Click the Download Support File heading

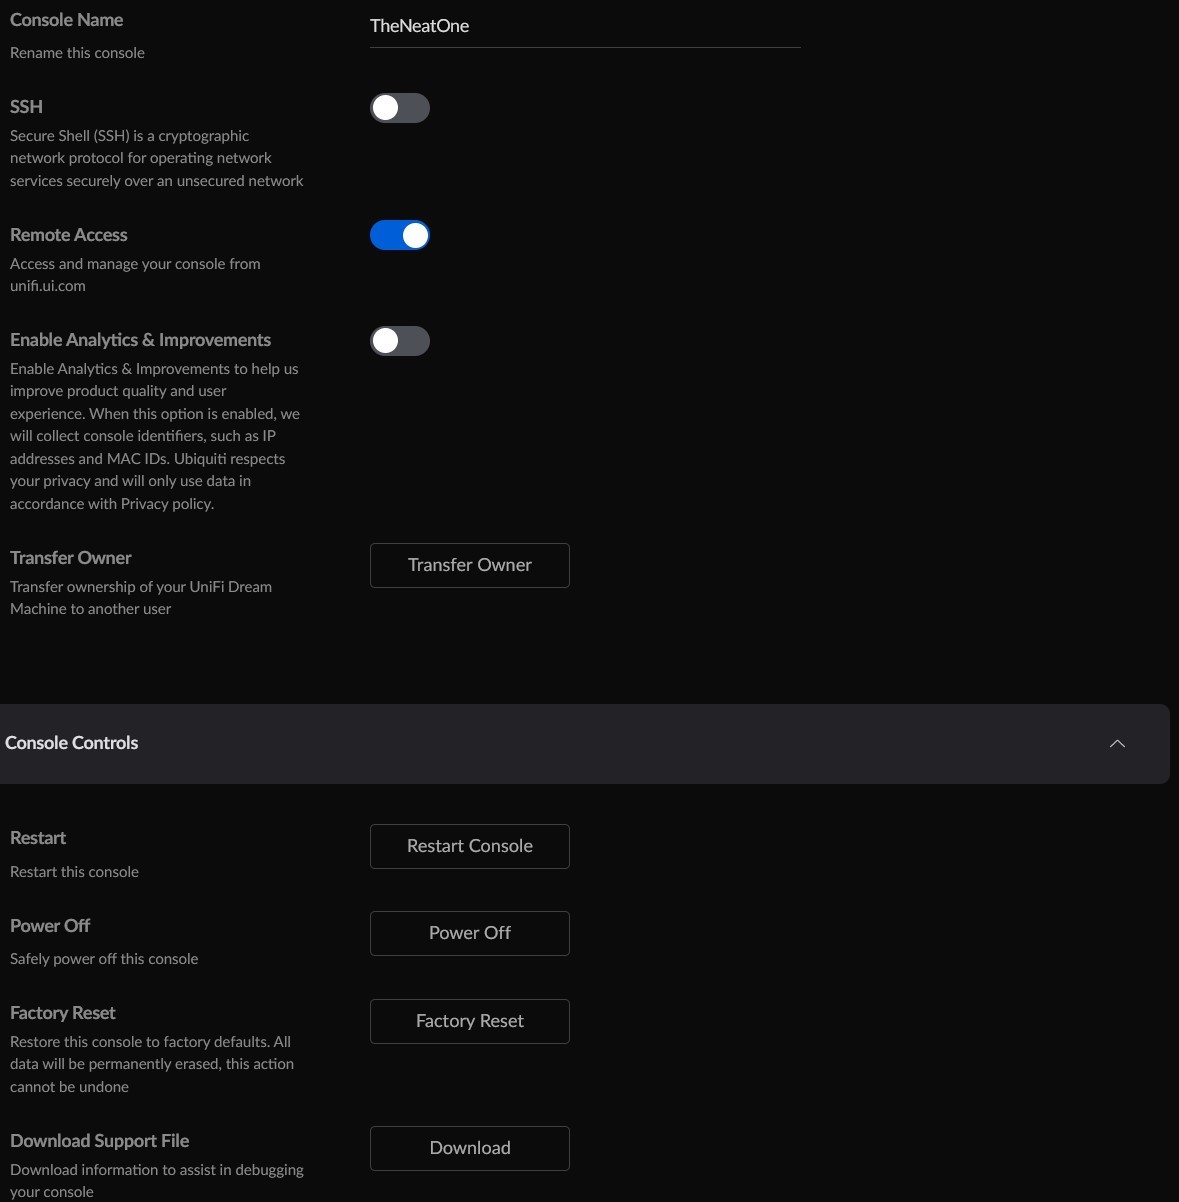(x=99, y=1141)
